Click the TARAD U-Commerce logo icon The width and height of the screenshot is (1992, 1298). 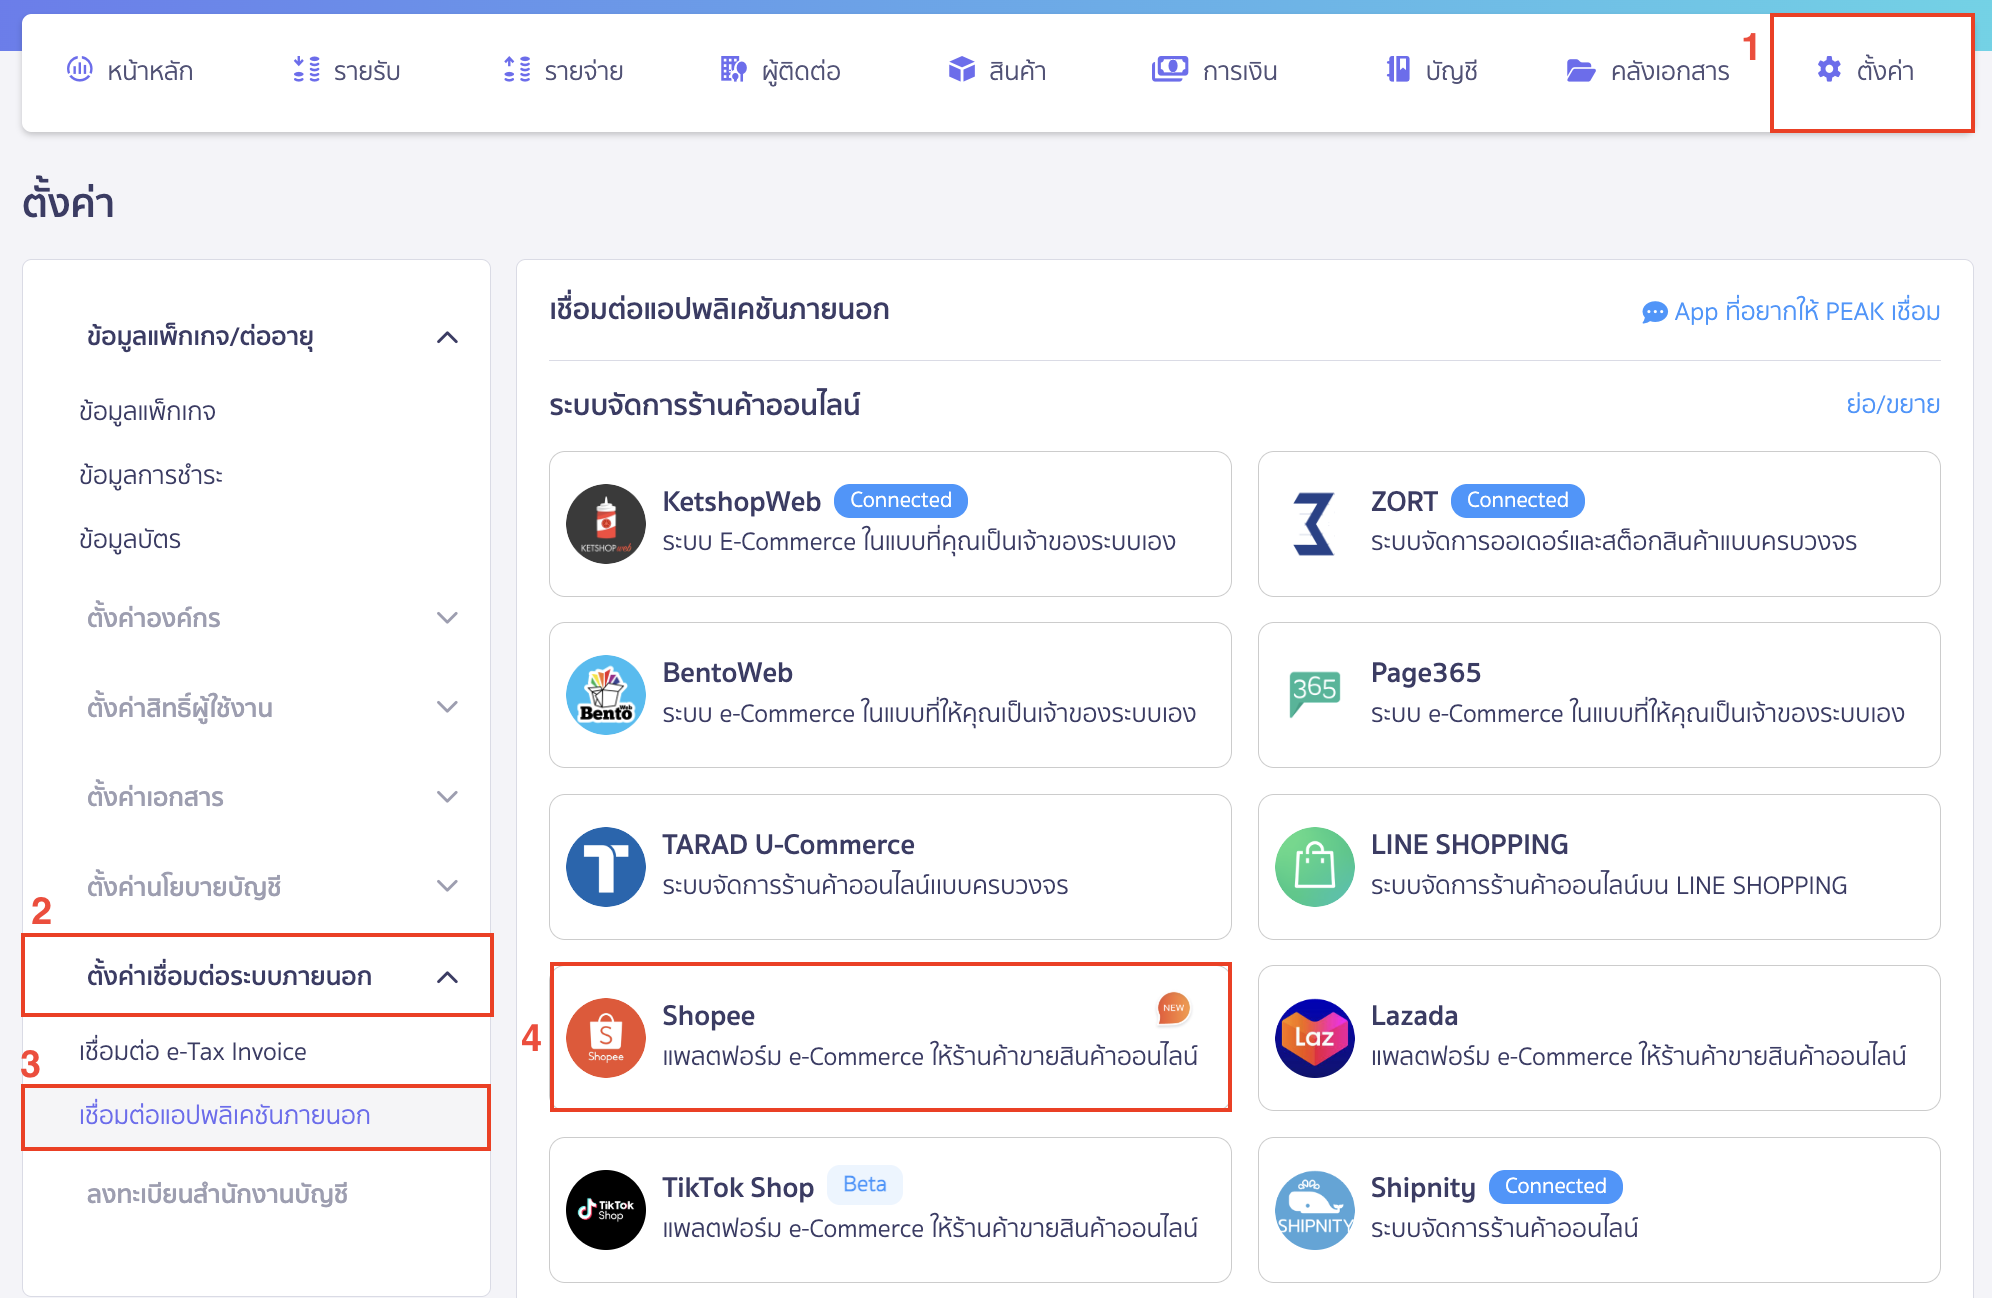tap(605, 866)
